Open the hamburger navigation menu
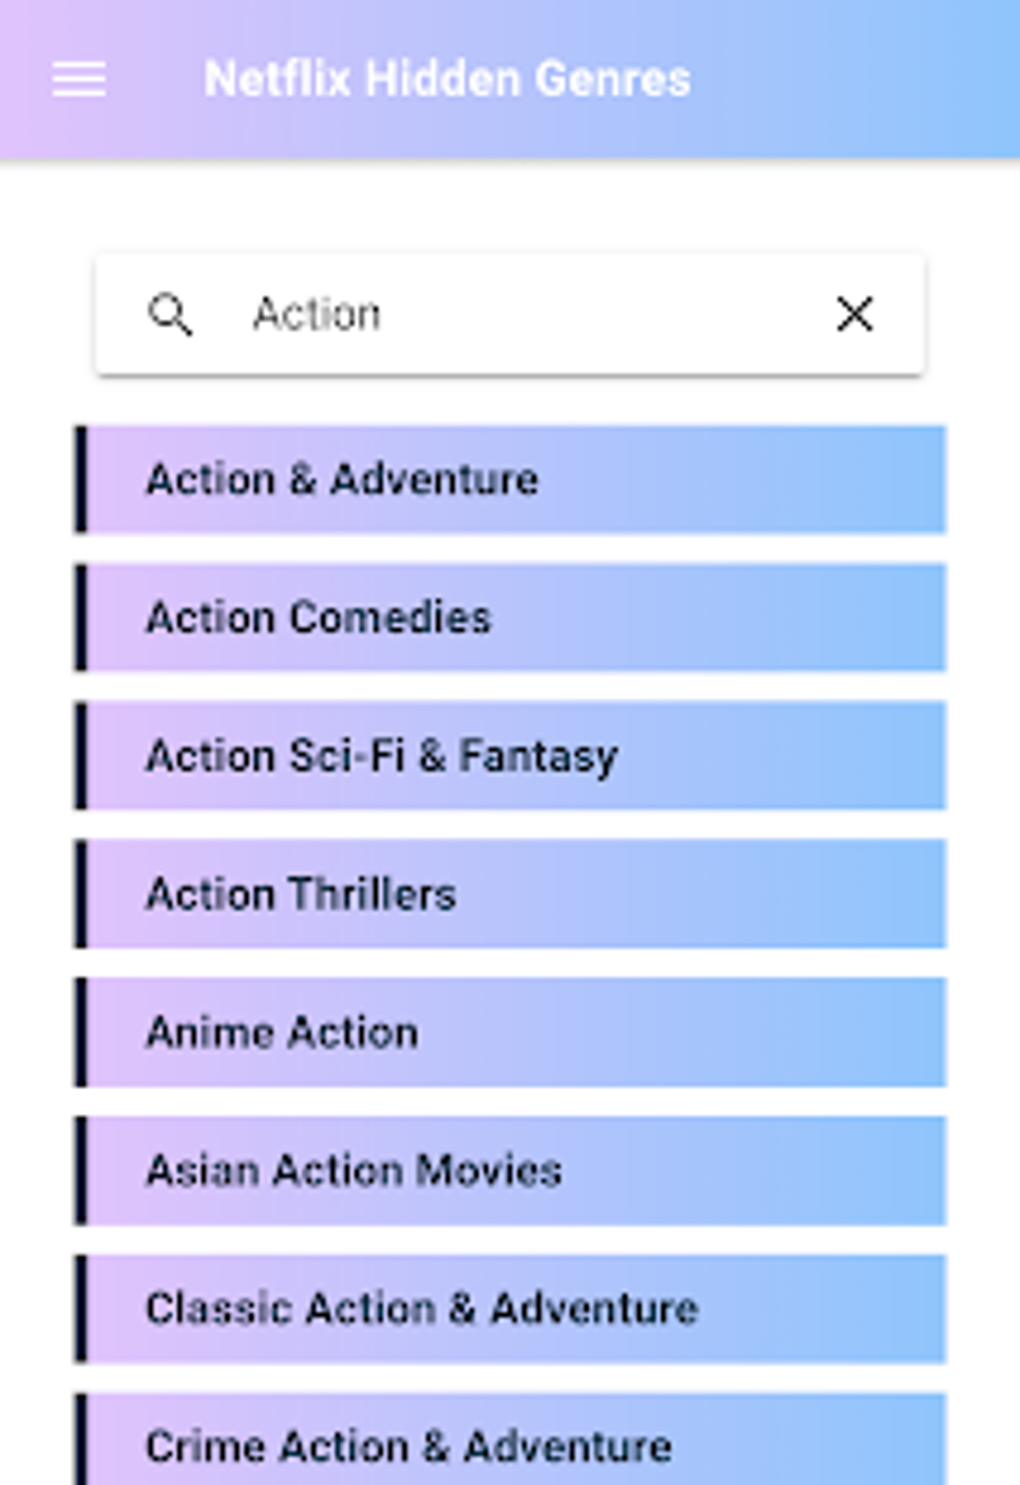 [x=79, y=79]
